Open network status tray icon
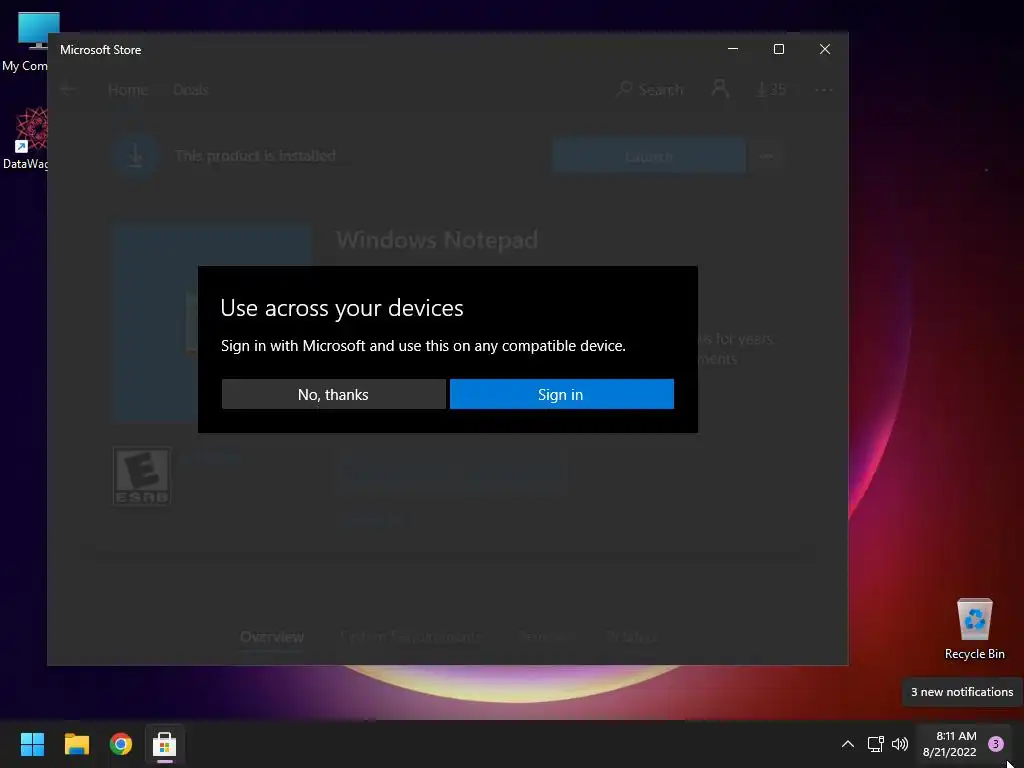This screenshot has height=768, width=1024. pos(875,744)
